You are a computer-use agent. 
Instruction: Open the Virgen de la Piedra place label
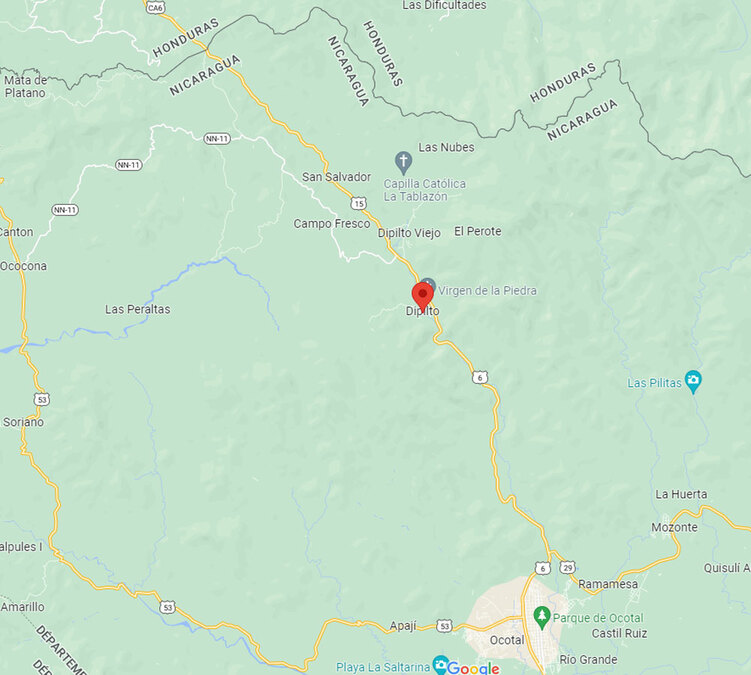point(487,290)
